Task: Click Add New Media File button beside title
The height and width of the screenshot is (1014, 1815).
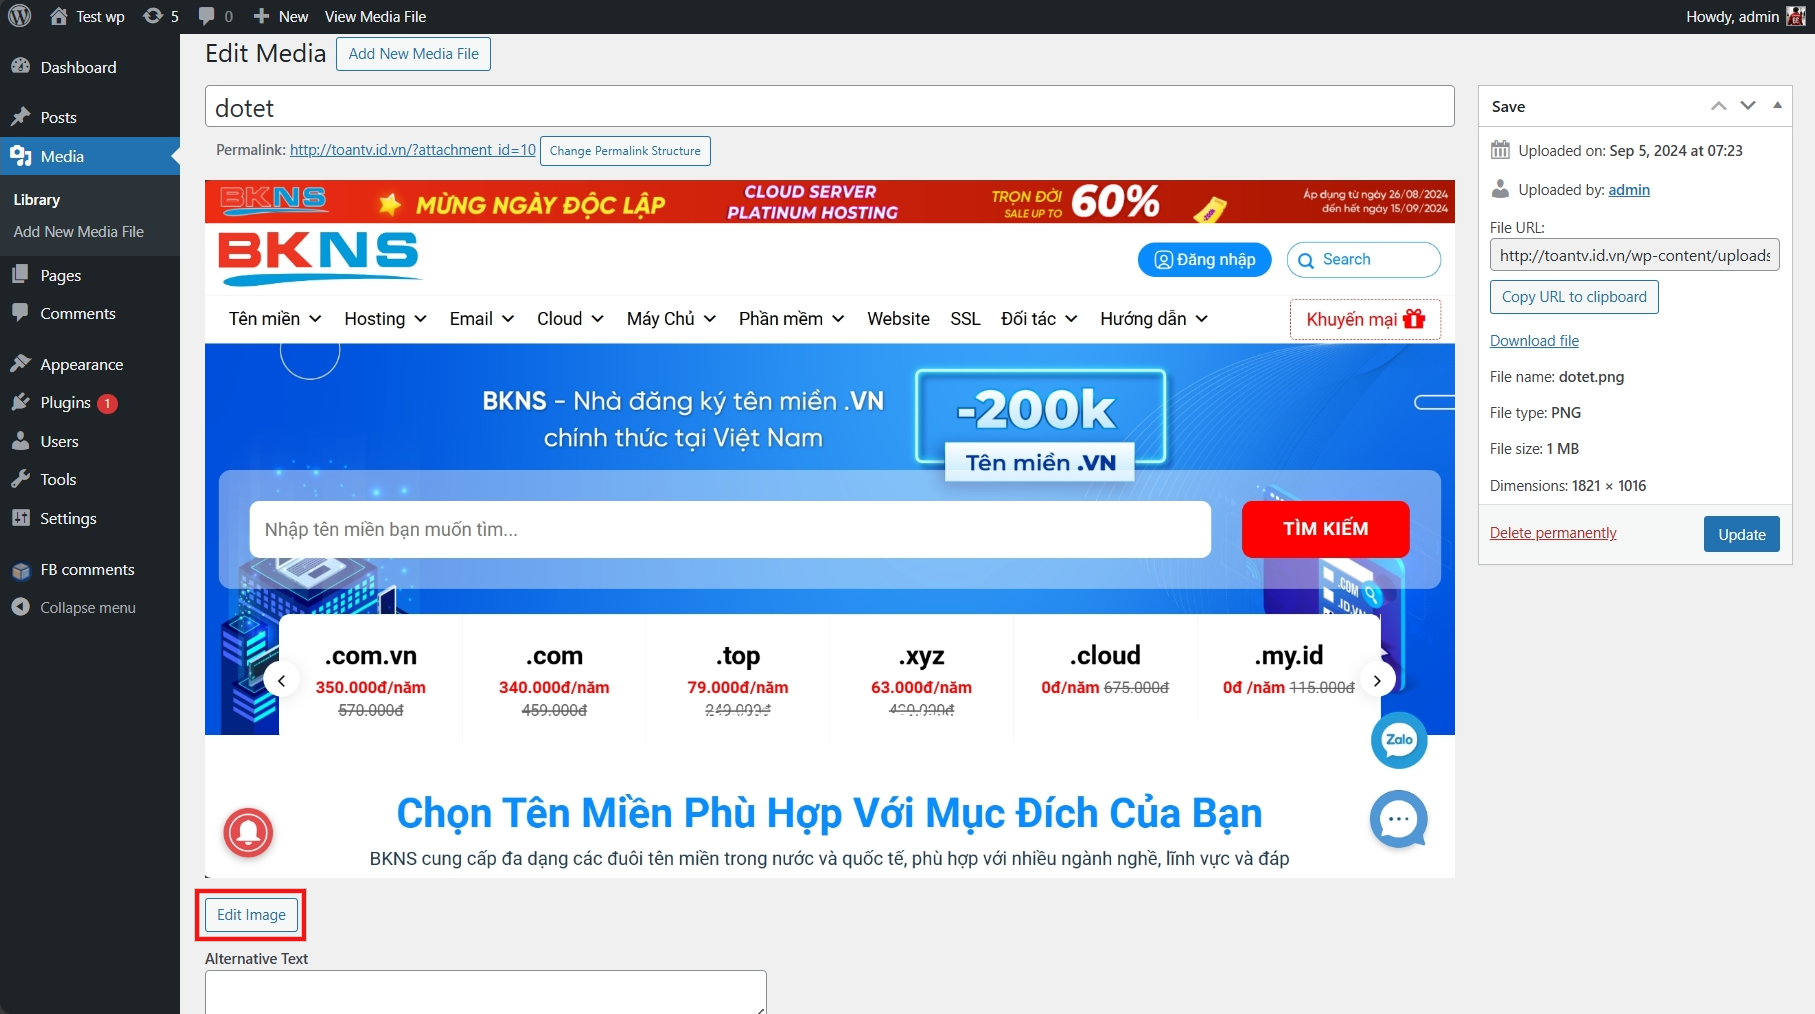Action: pyautogui.click(x=413, y=54)
